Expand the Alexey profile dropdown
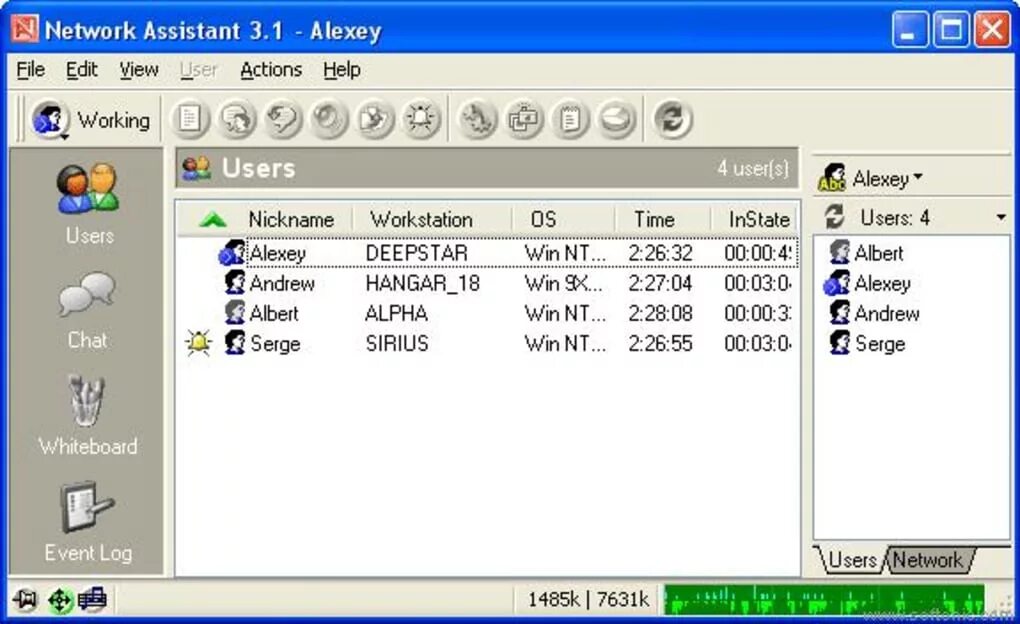 tap(870, 178)
